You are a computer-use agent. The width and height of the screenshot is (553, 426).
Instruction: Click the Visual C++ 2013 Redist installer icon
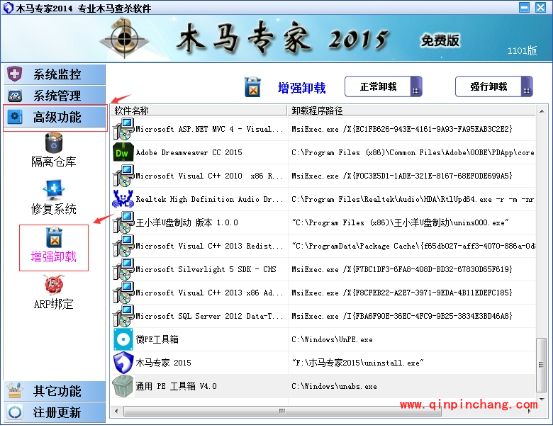pos(123,245)
